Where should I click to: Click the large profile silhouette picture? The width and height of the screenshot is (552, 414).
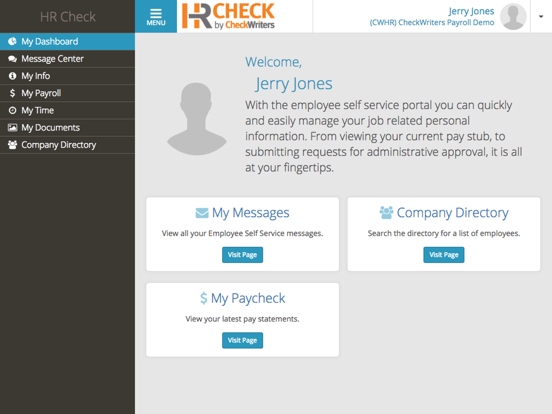(196, 119)
